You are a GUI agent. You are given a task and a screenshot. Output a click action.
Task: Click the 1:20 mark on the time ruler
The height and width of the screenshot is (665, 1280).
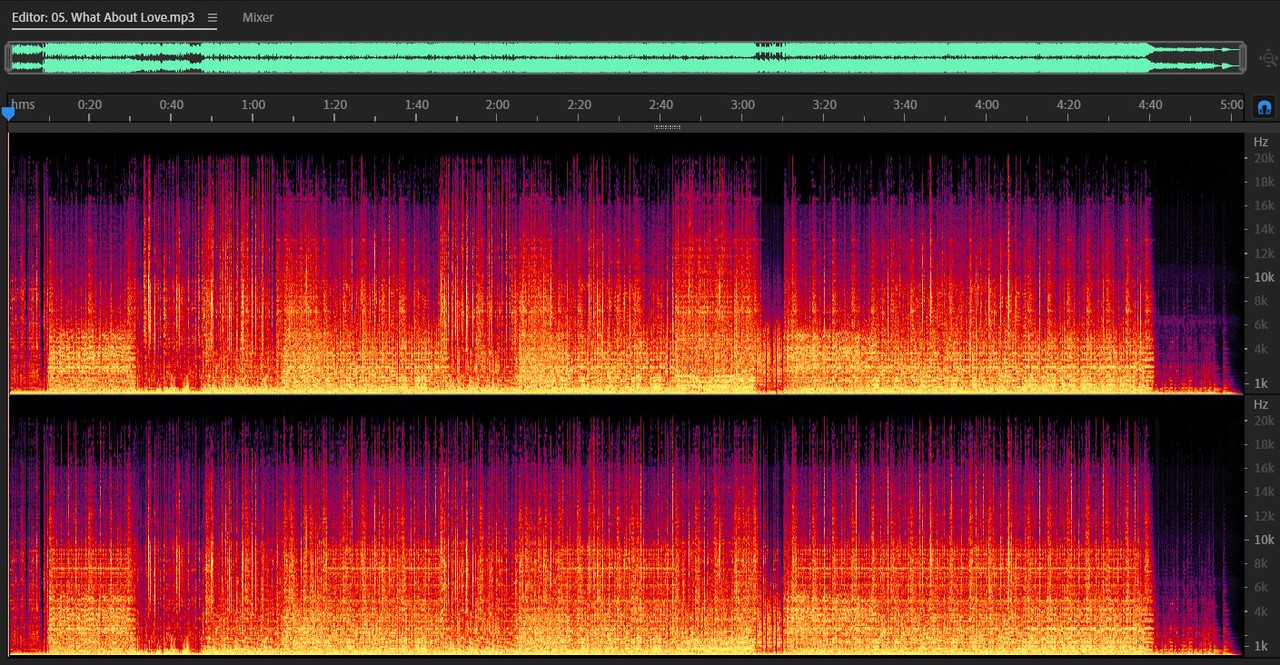[x=334, y=104]
